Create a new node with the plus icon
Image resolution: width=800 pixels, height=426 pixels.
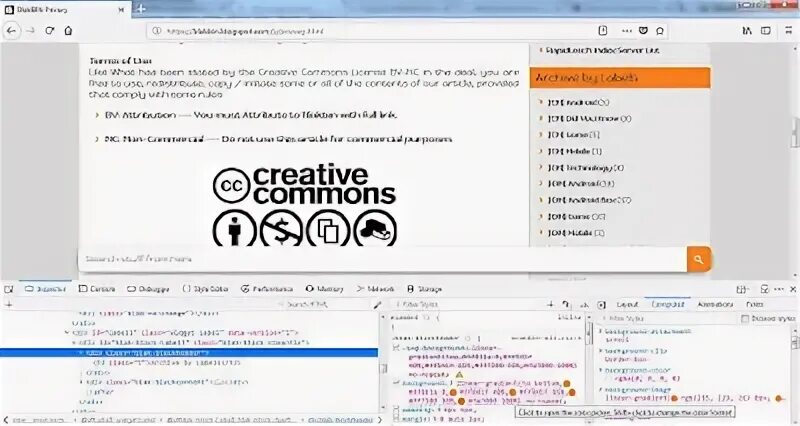click(x=9, y=305)
